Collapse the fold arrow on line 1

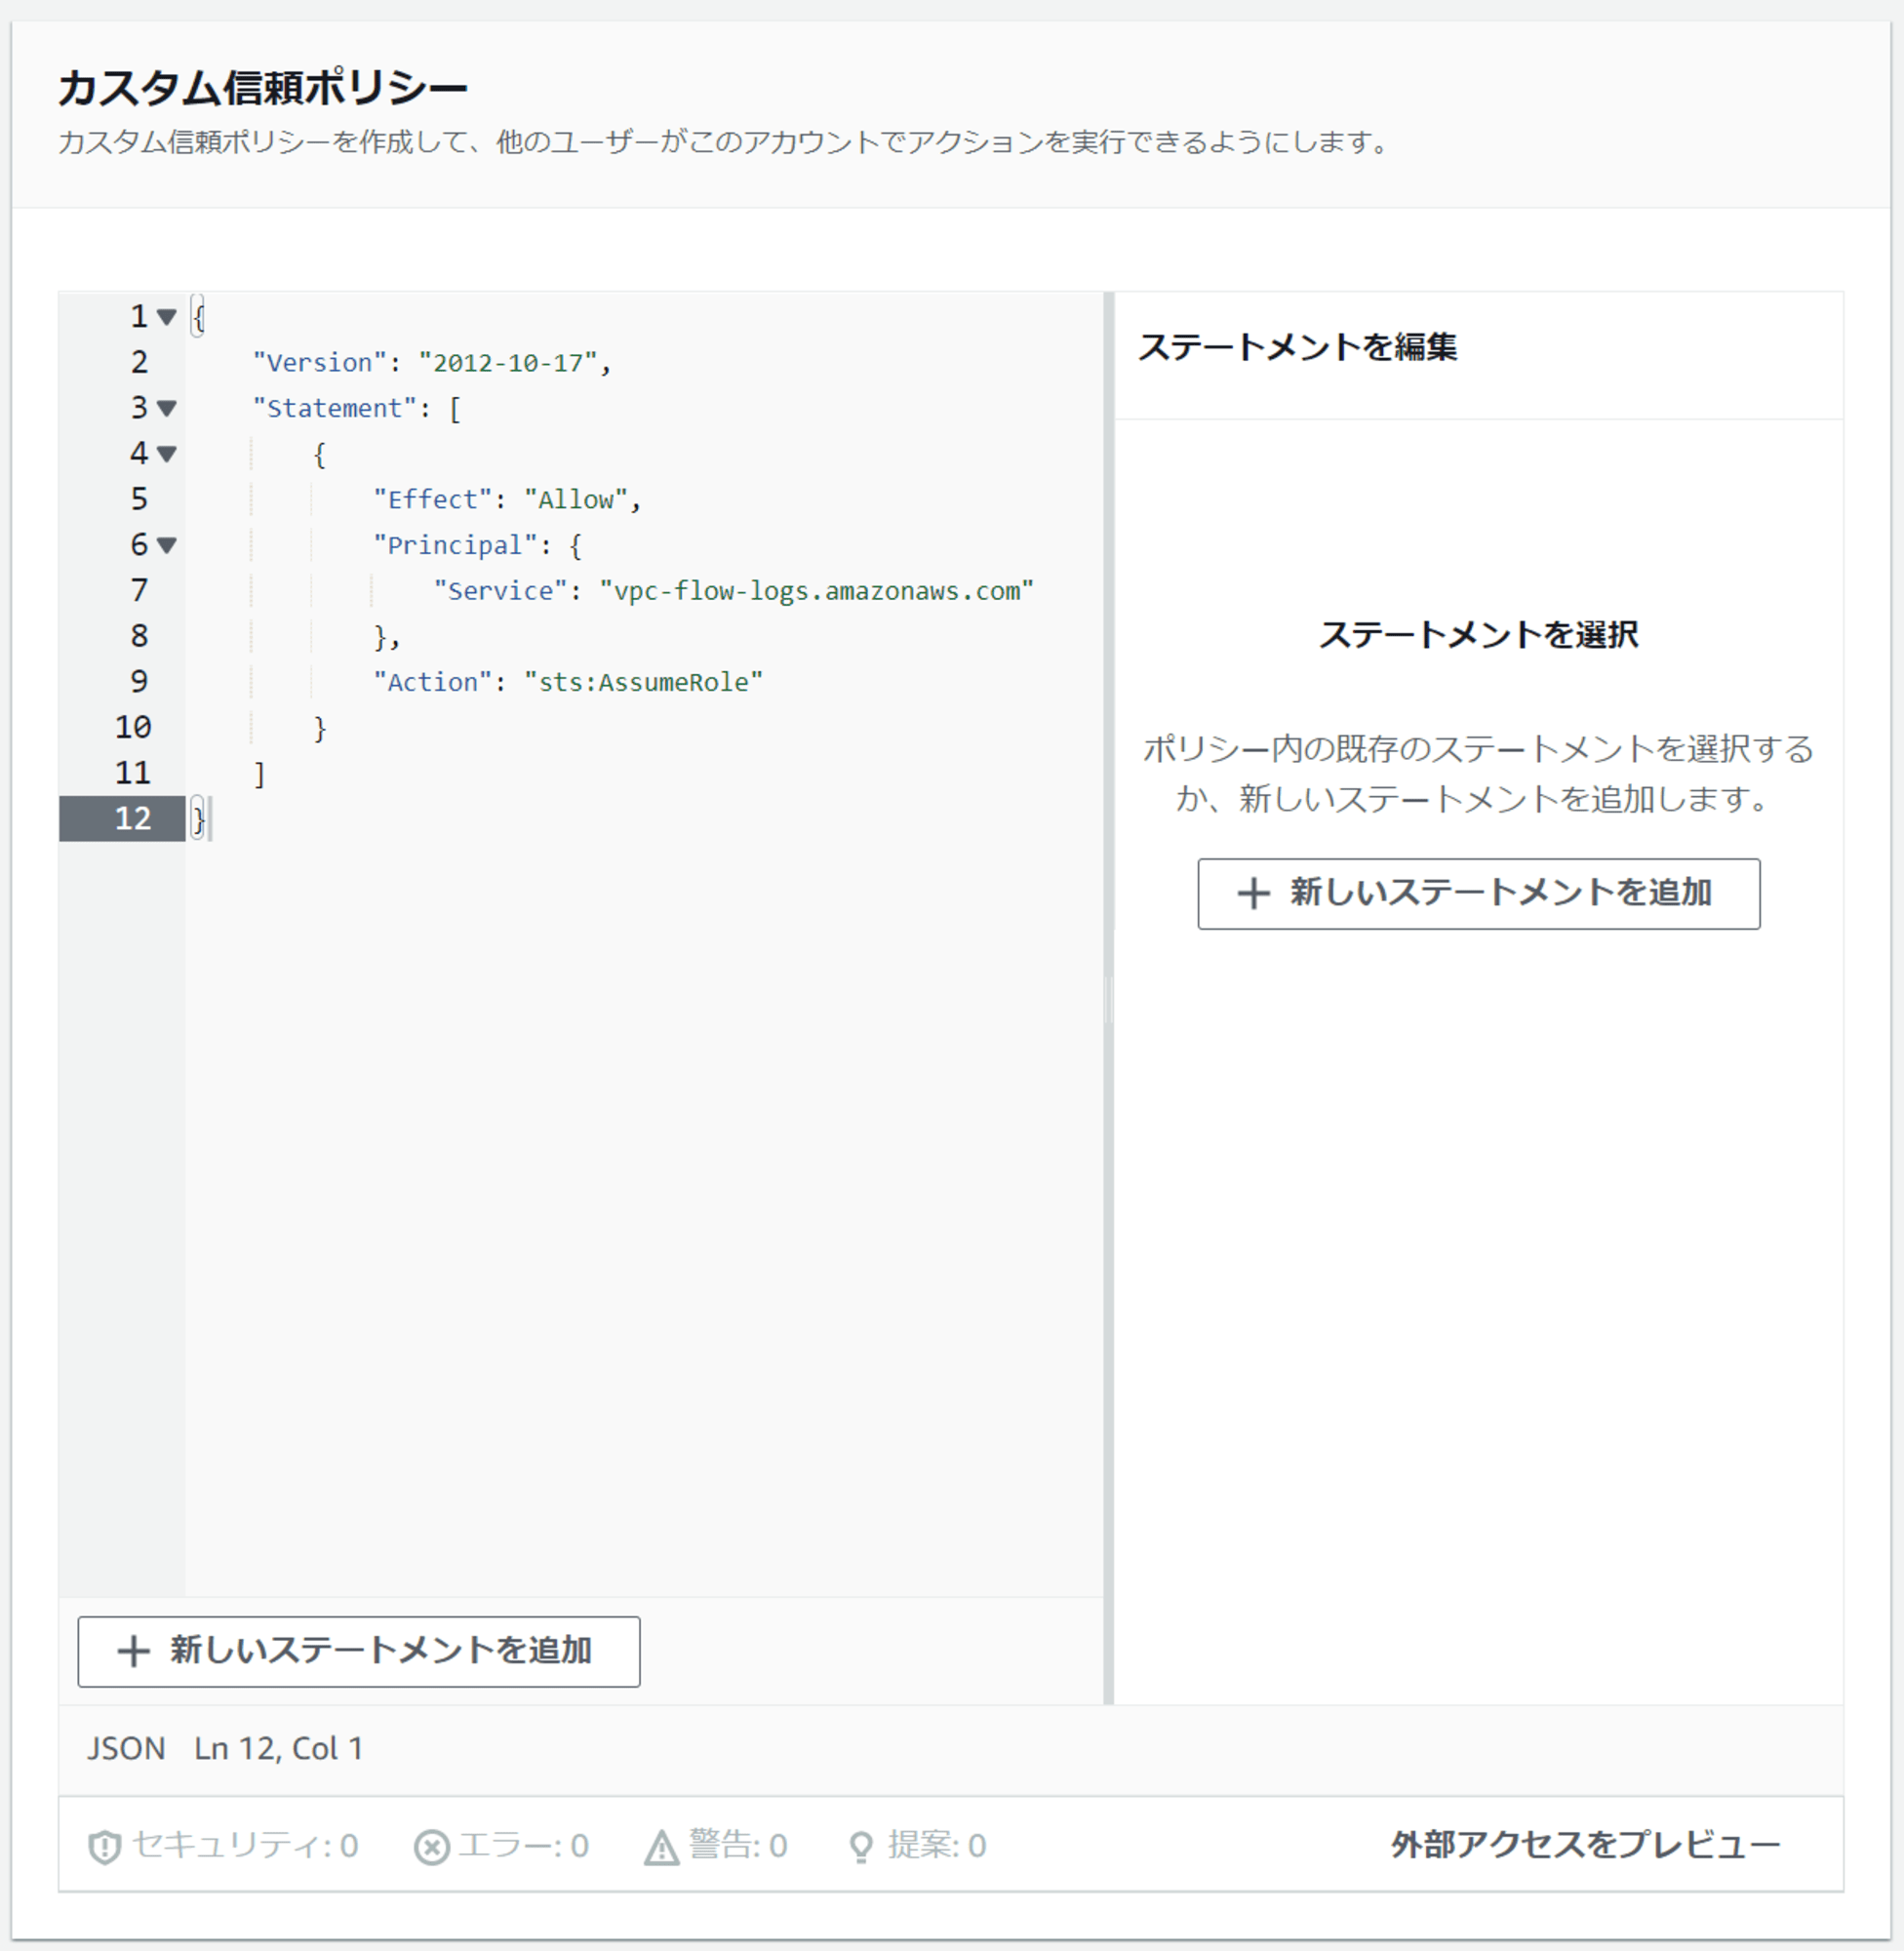point(167,317)
